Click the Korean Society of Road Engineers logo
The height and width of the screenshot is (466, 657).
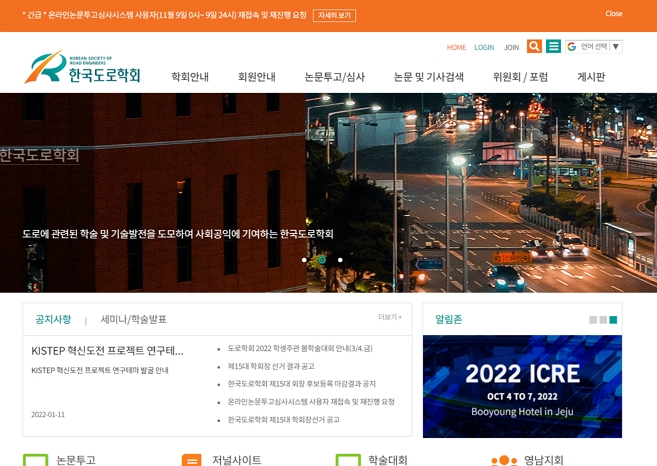coord(82,69)
